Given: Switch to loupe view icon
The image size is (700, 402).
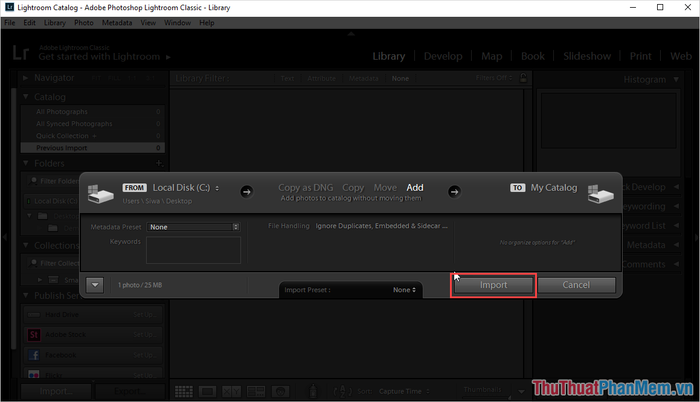Looking at the screenshot, I should tap(207, 392).
